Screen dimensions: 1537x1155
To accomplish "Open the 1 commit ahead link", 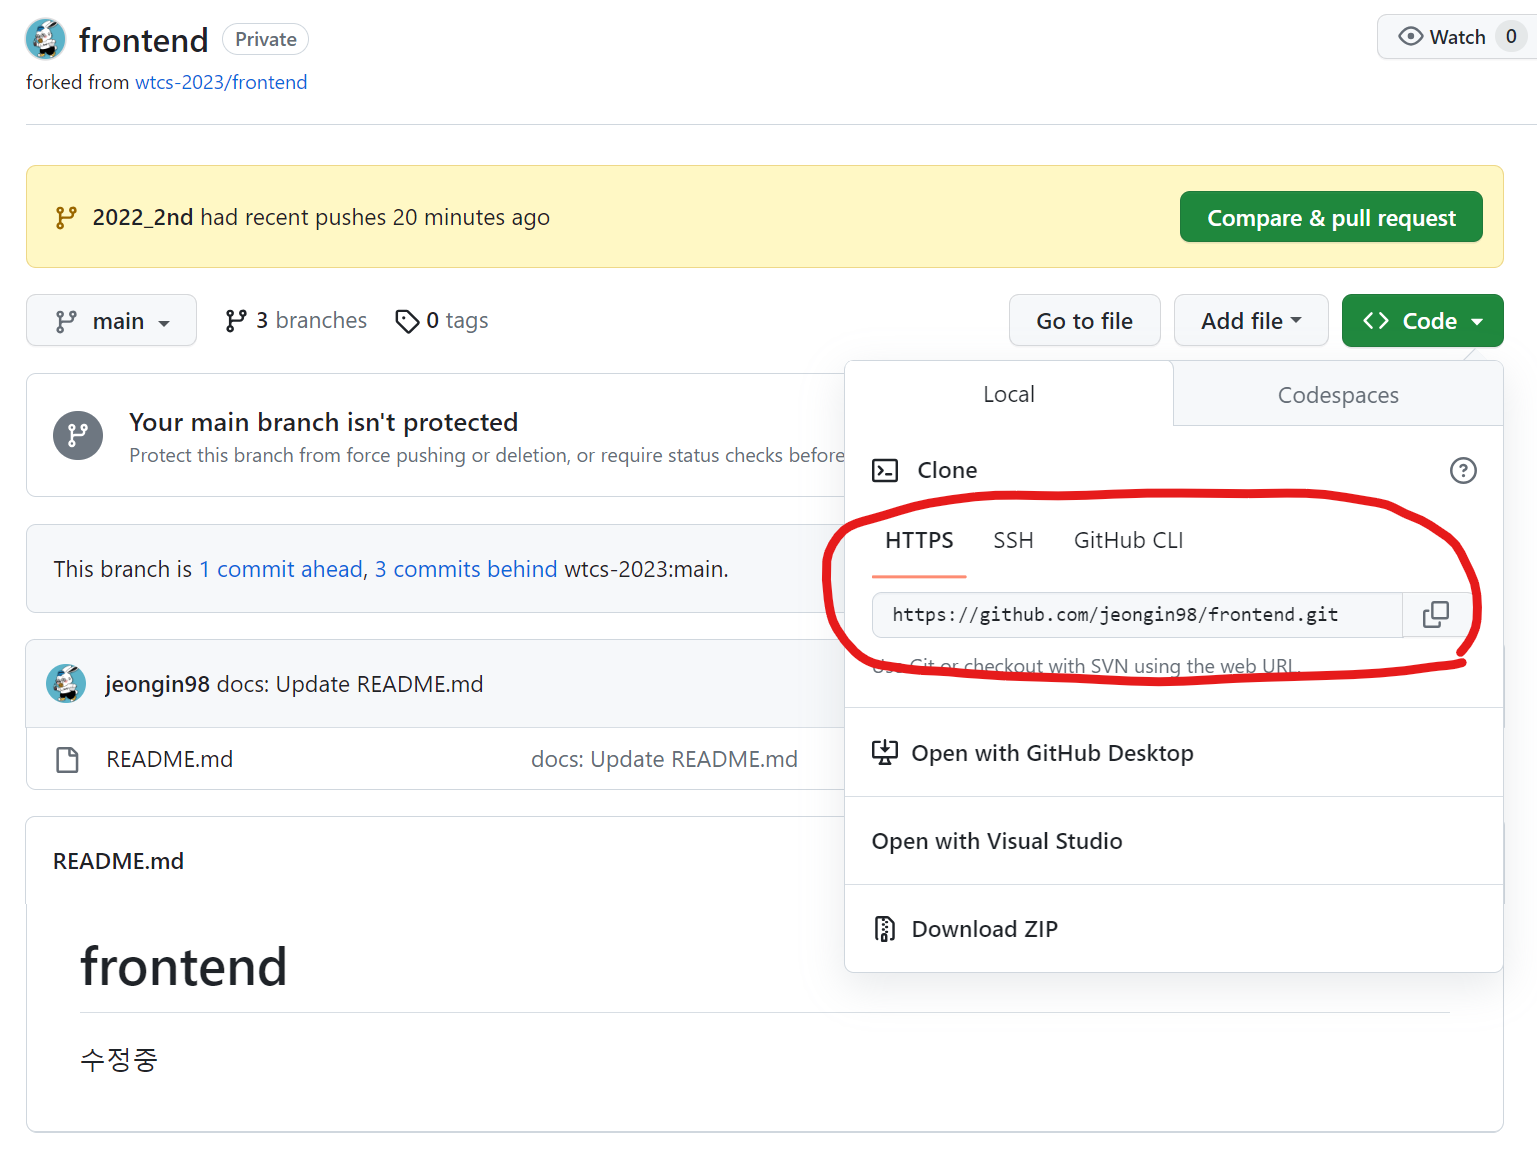I will pos(281,569).
